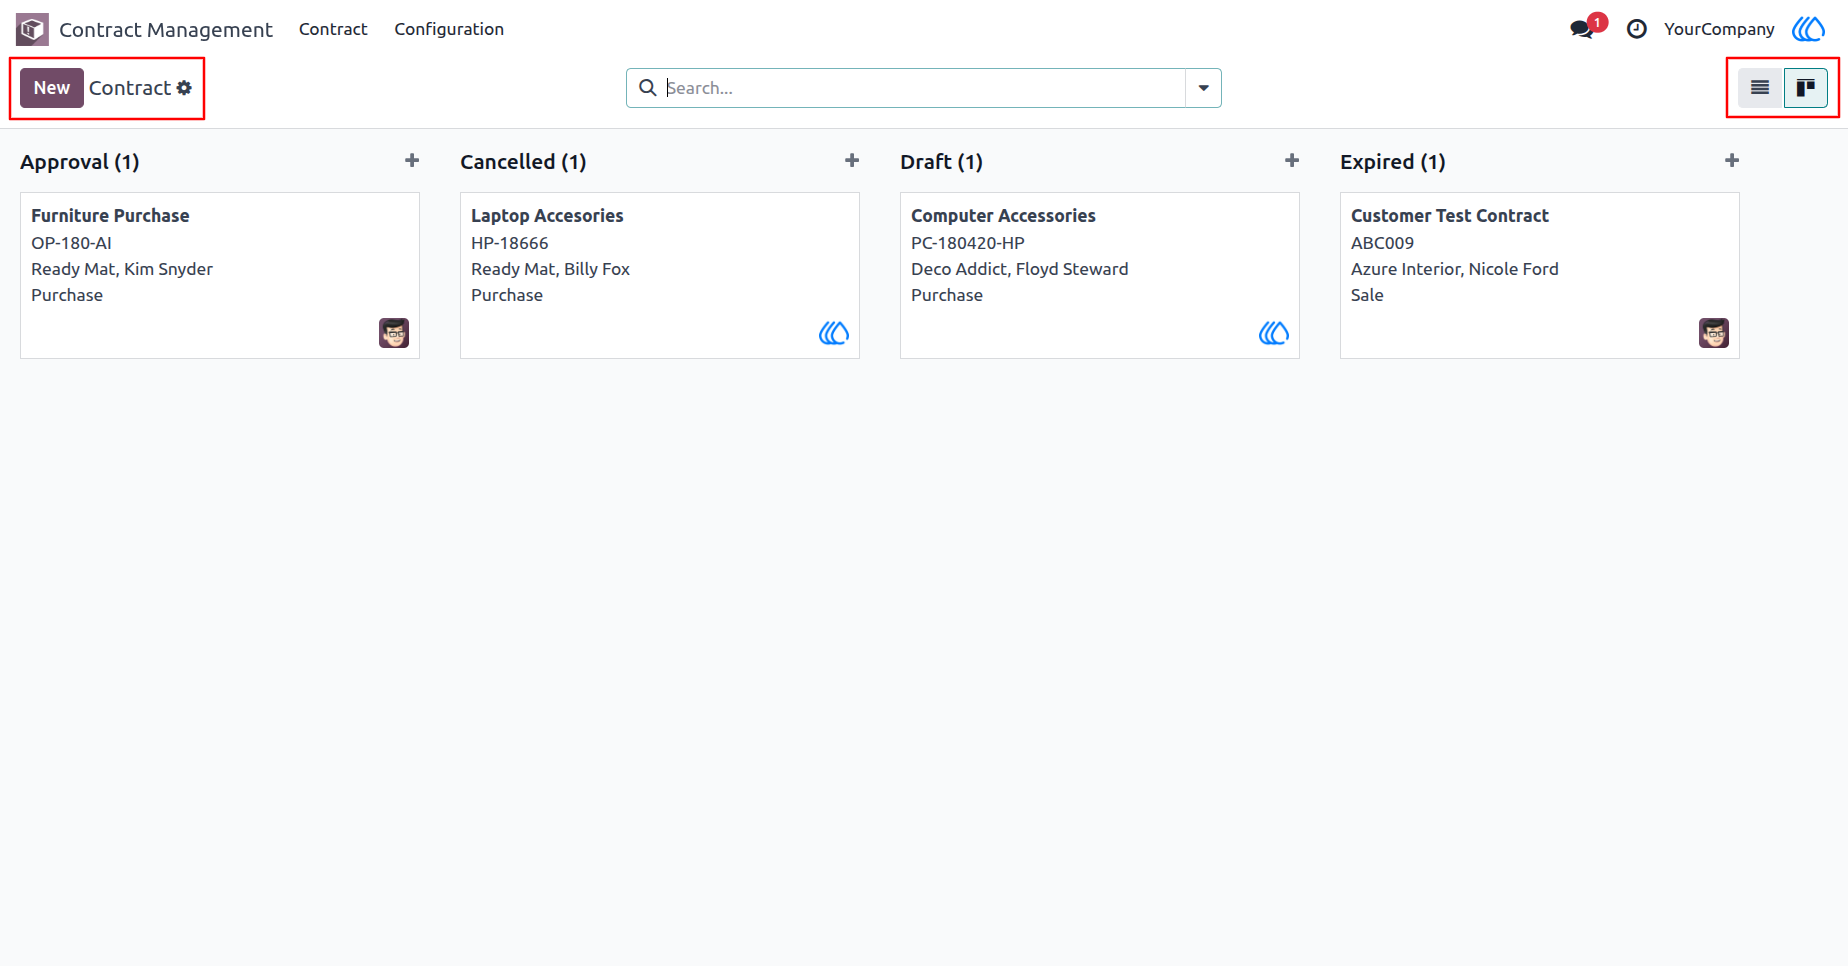Viewport: 1848px width, 966px height.
Task: Add a card in Cancelled column
Action: pyautogui.click(x=852, y=161)
